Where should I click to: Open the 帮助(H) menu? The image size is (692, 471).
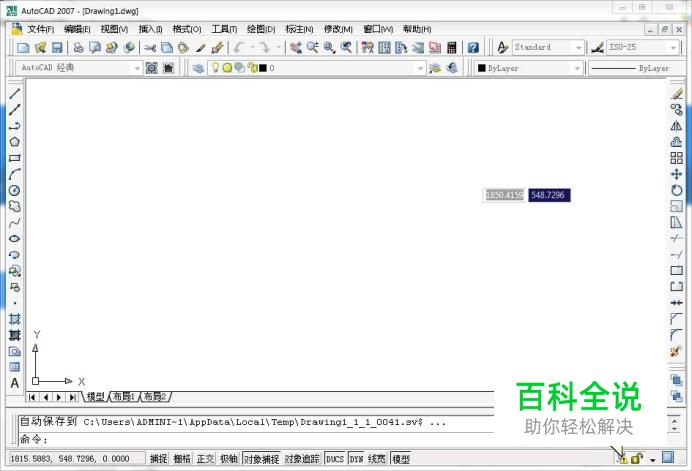(417, 29)
